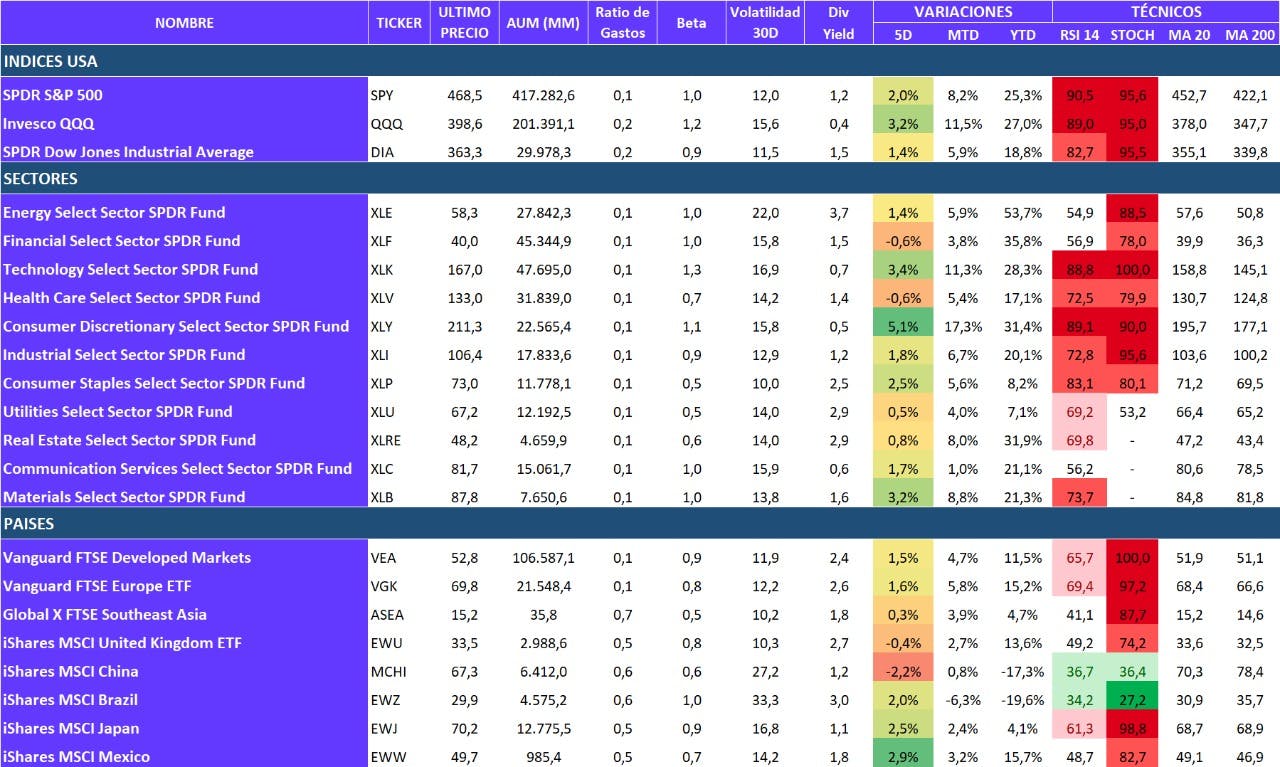
Task: Click the MA 200 column header
Action: point(1250,35)
